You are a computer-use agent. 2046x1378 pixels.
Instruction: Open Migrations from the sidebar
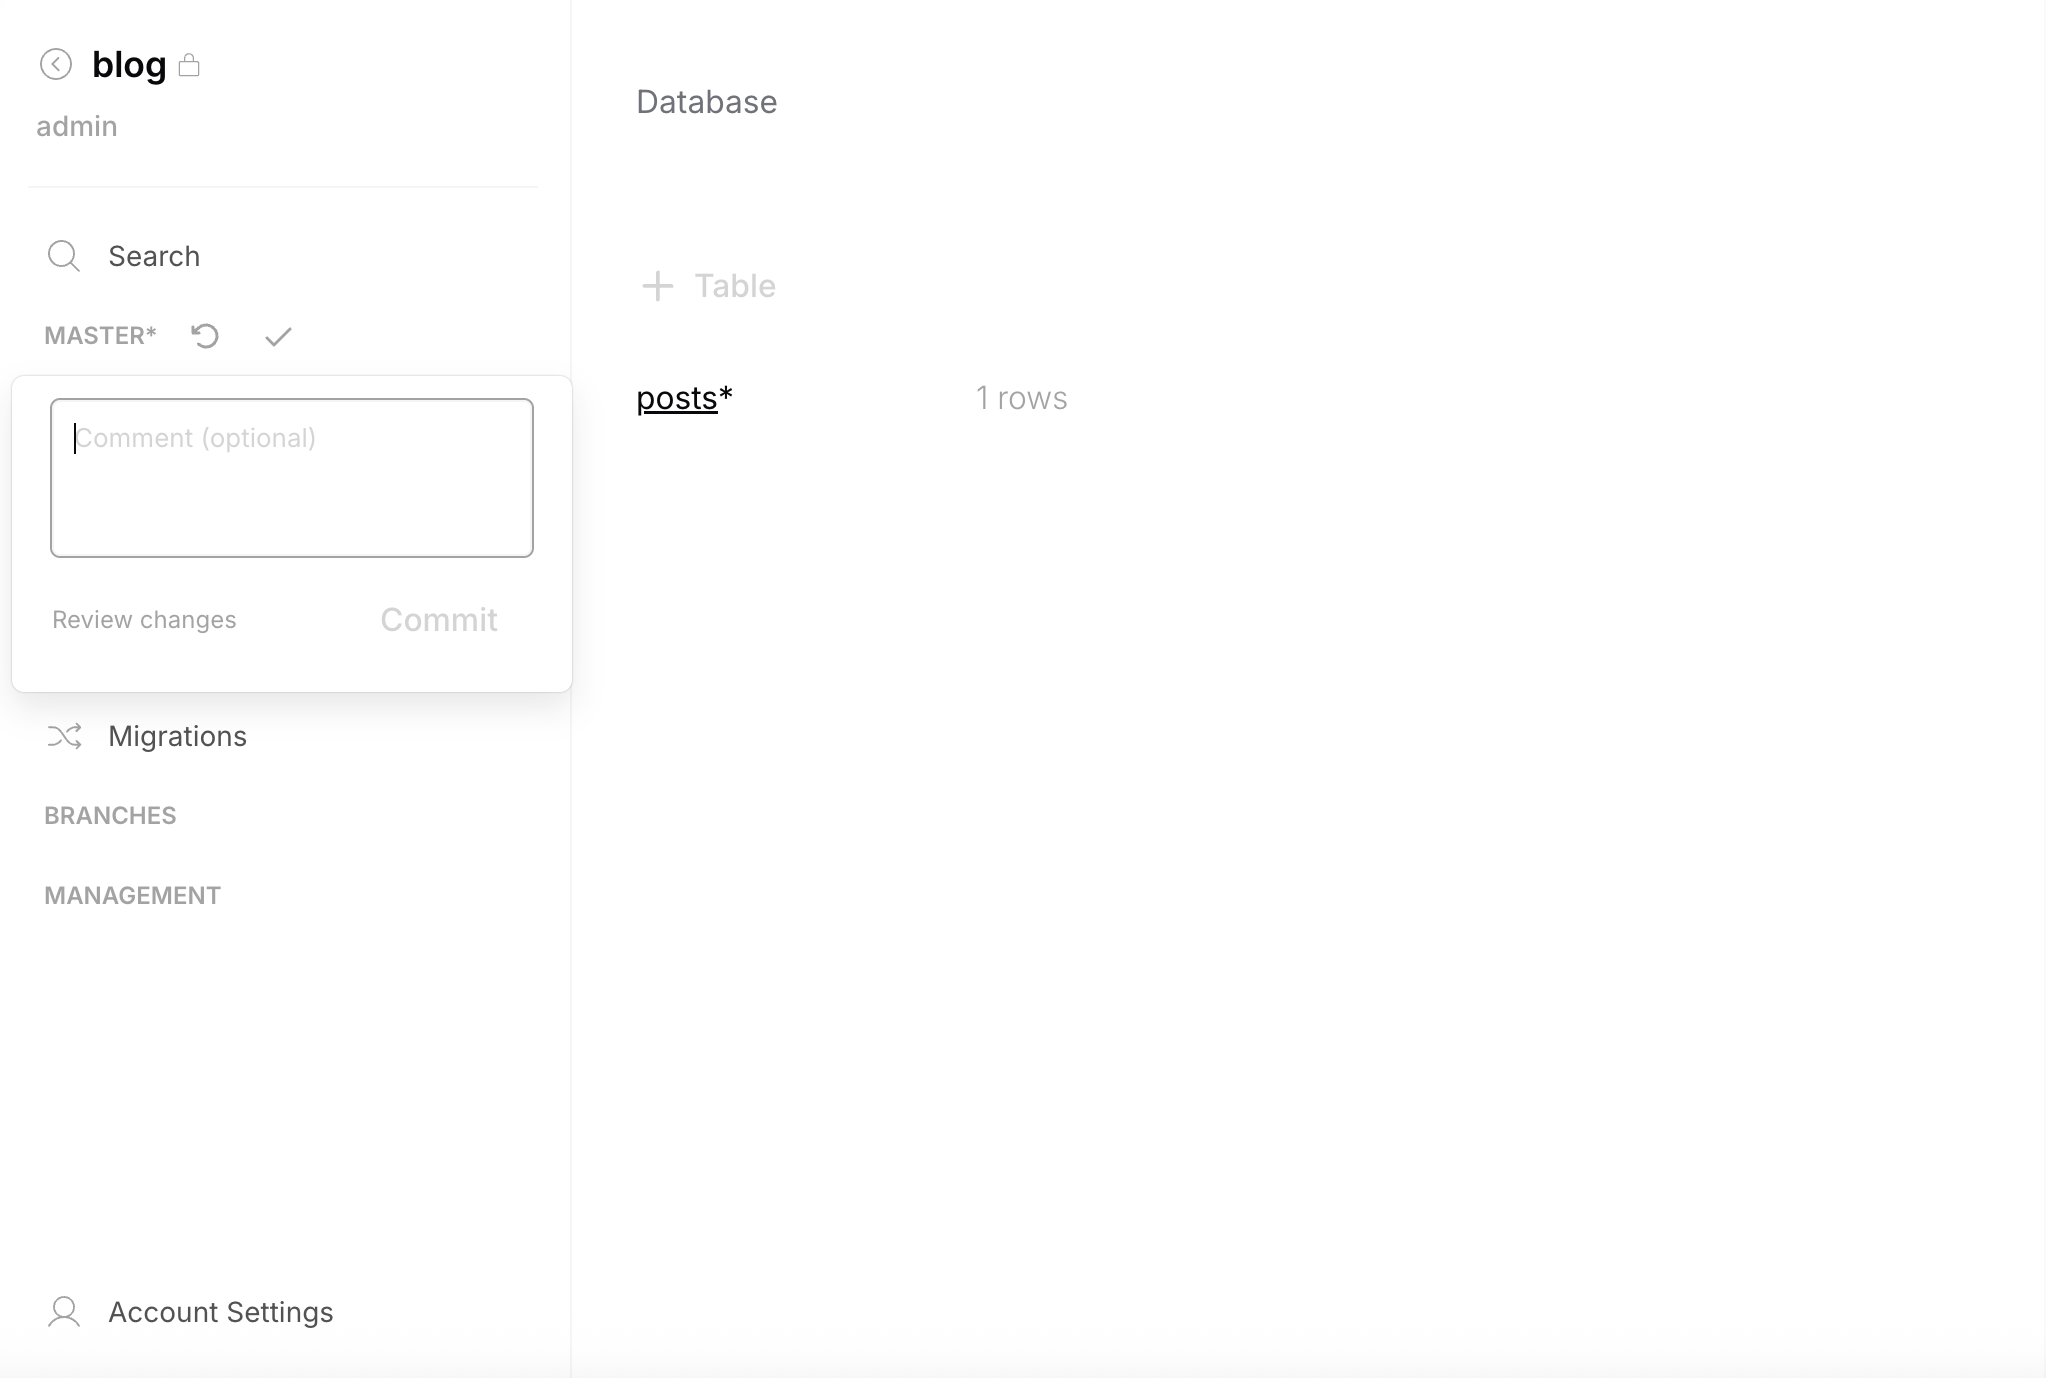(177, 736)
